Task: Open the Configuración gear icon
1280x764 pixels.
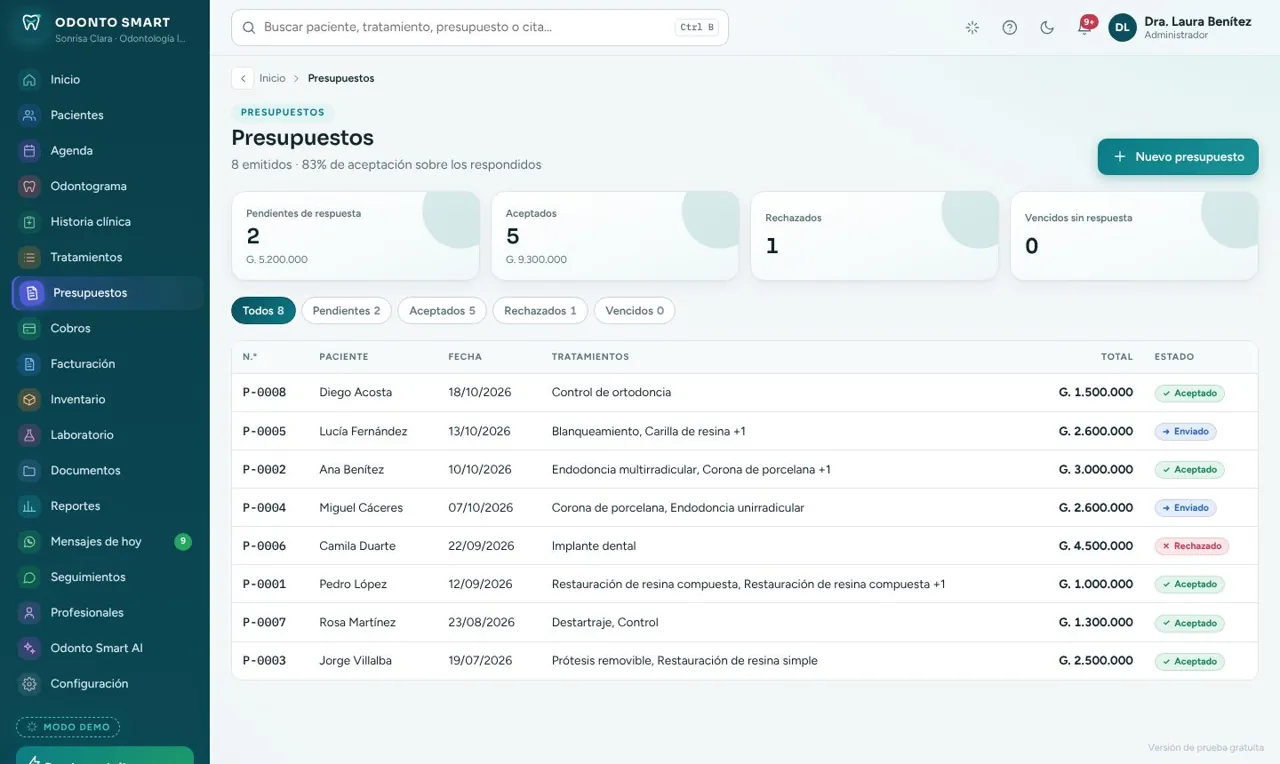Action: click(x=30, y=684)
